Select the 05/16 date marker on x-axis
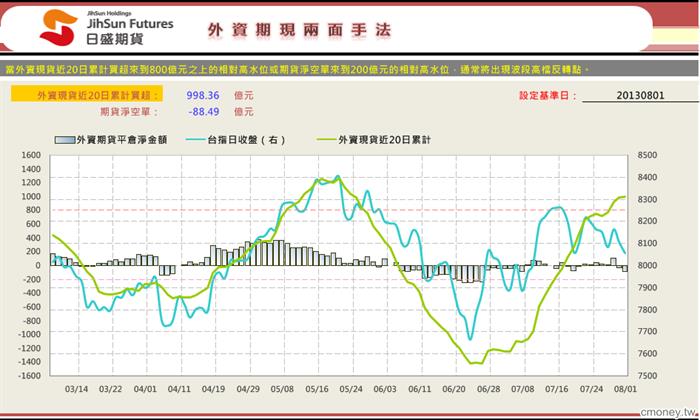Image resolution: width=700 pixels, height=420 pixels. click(317, 389)
